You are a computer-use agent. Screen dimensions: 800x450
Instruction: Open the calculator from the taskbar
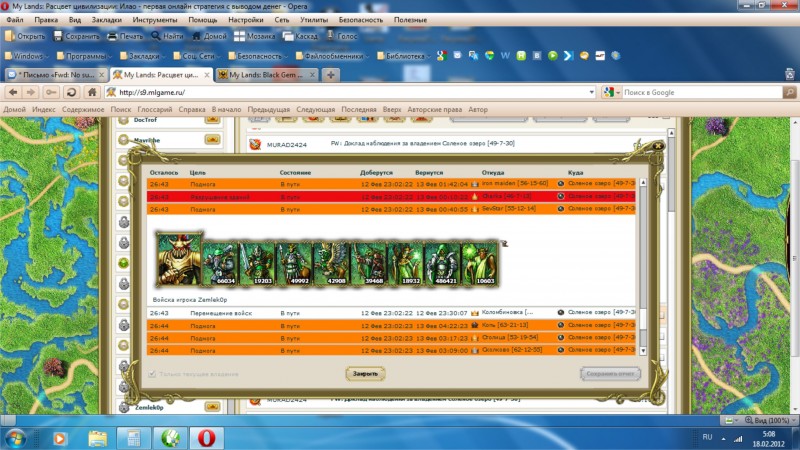coord(133,438)
